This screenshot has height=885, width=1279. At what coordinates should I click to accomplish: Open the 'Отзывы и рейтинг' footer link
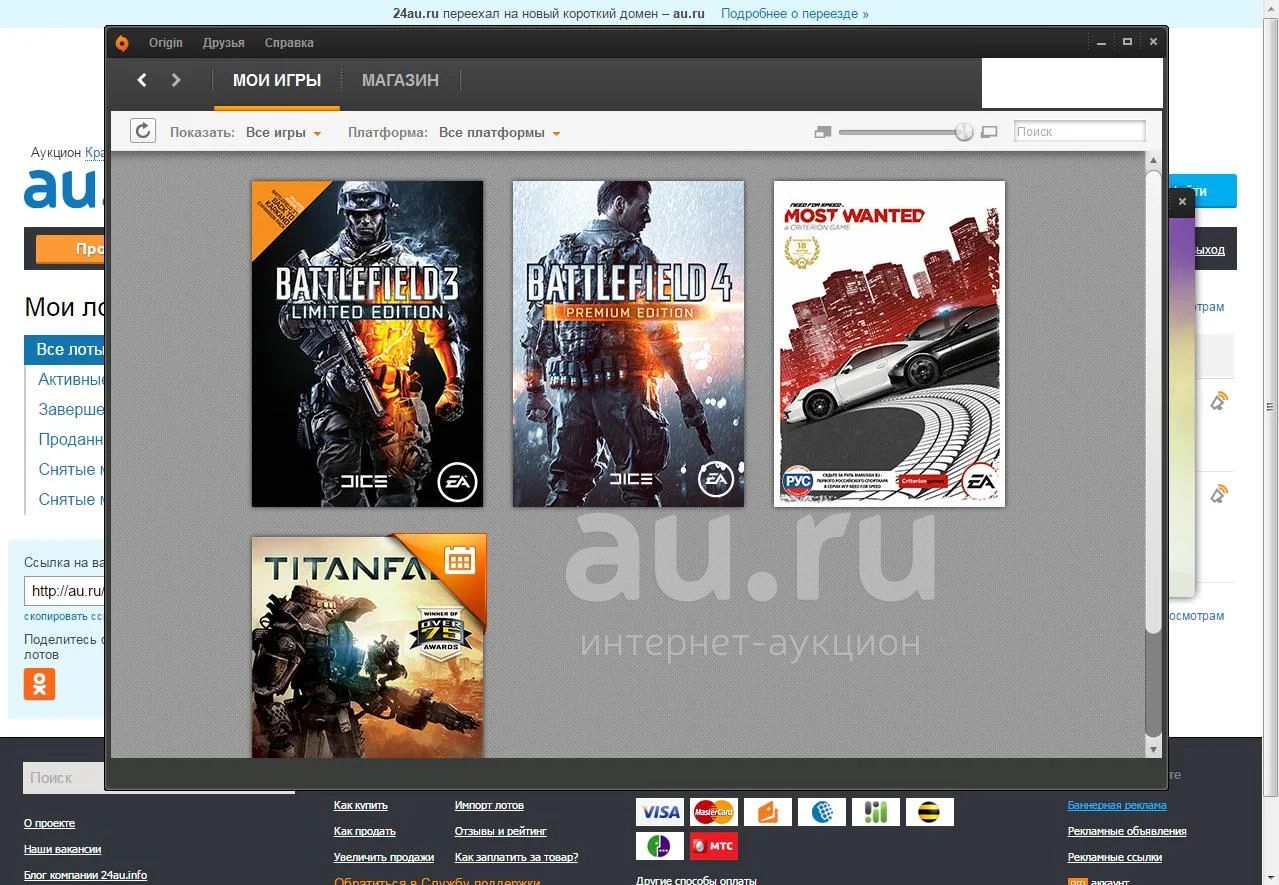(501, 831)
